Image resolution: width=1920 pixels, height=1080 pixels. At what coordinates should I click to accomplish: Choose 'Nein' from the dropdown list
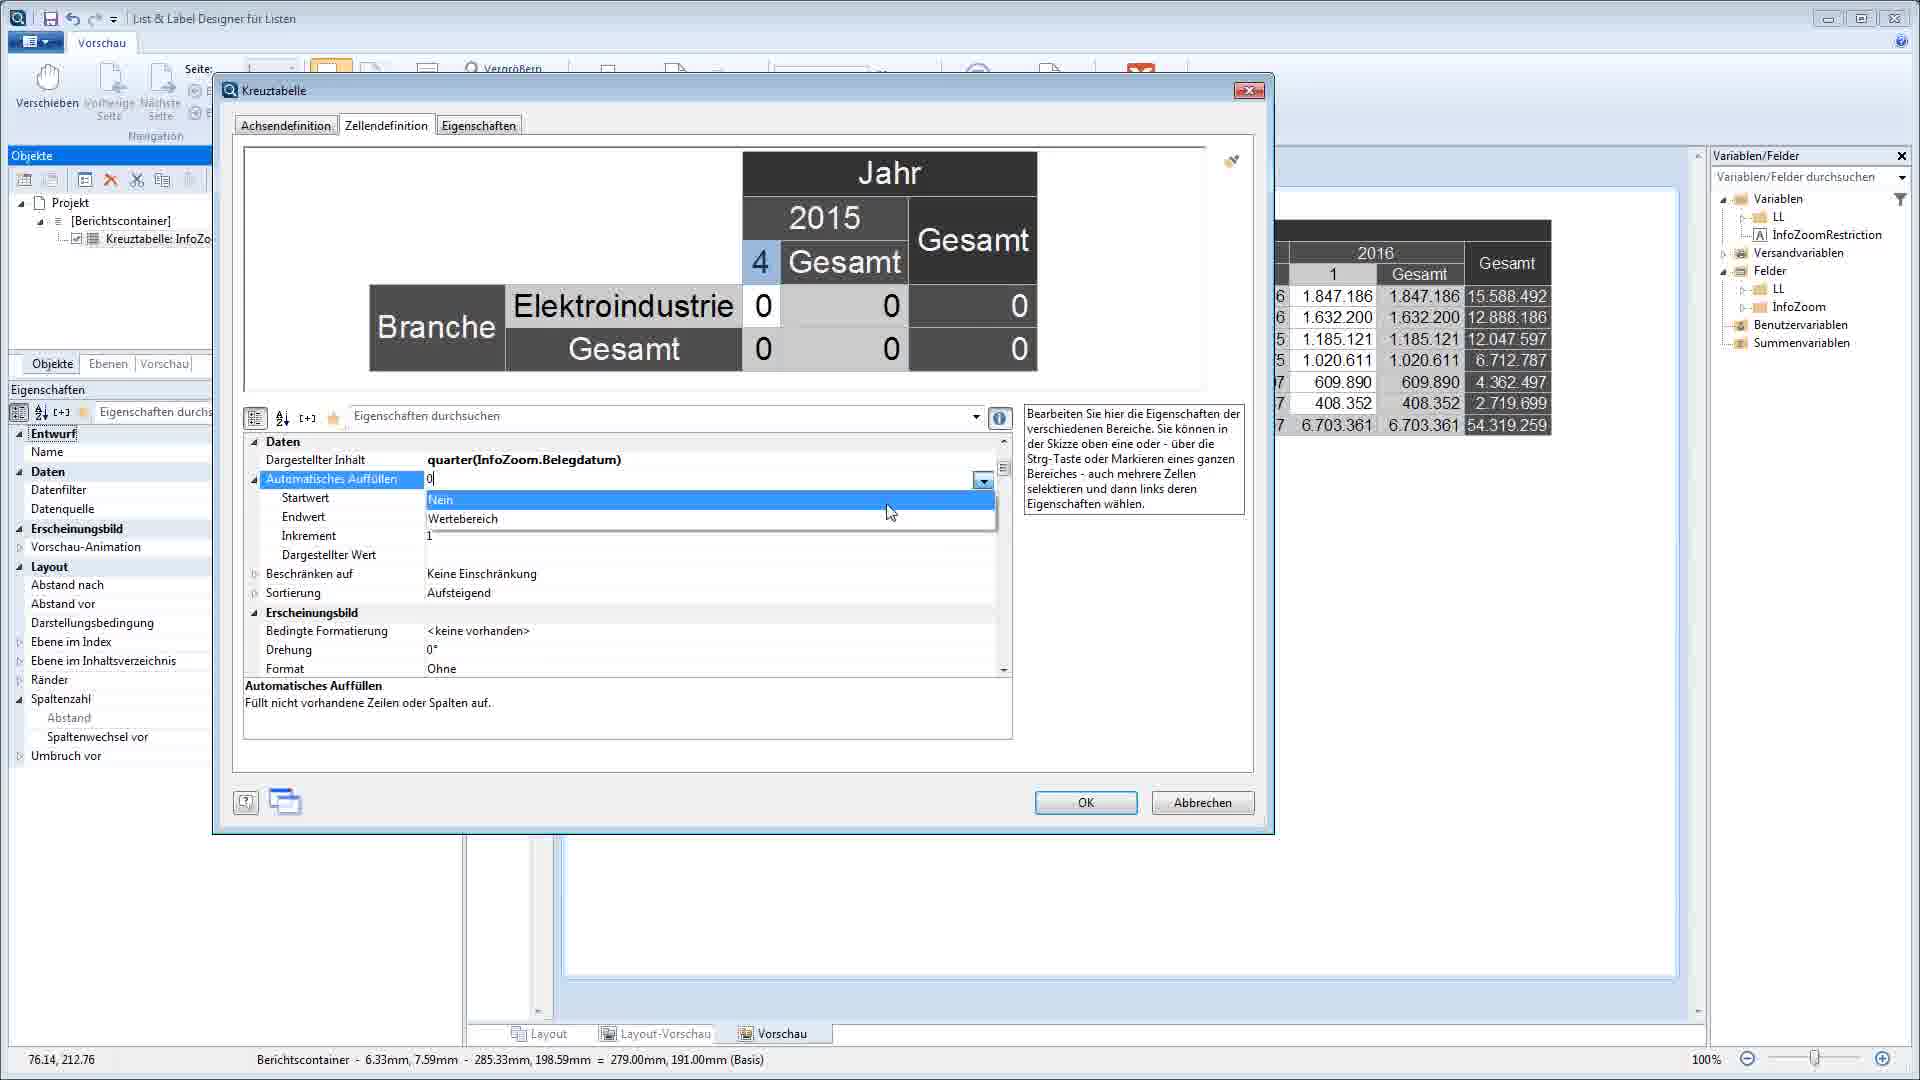coord(710,500)
